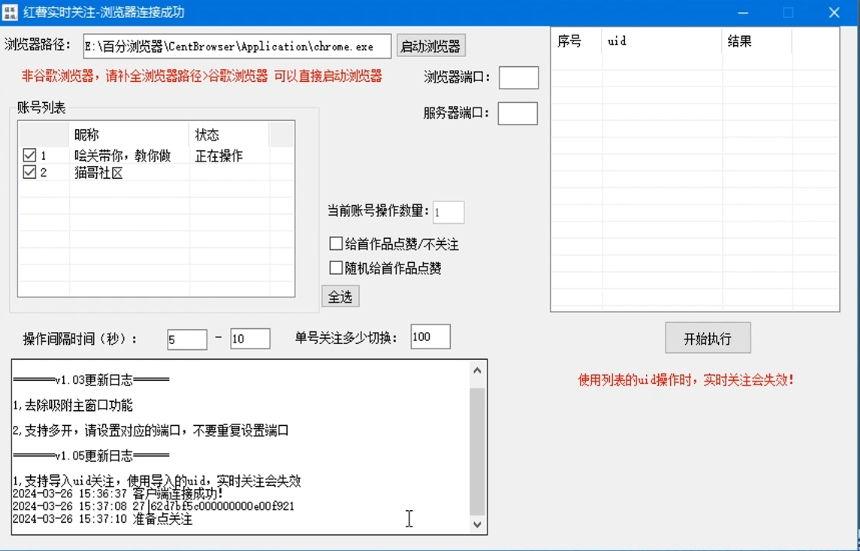Click the 启动浏览器 button
Viewport: 860px width, 551px height.
[431, 46]
